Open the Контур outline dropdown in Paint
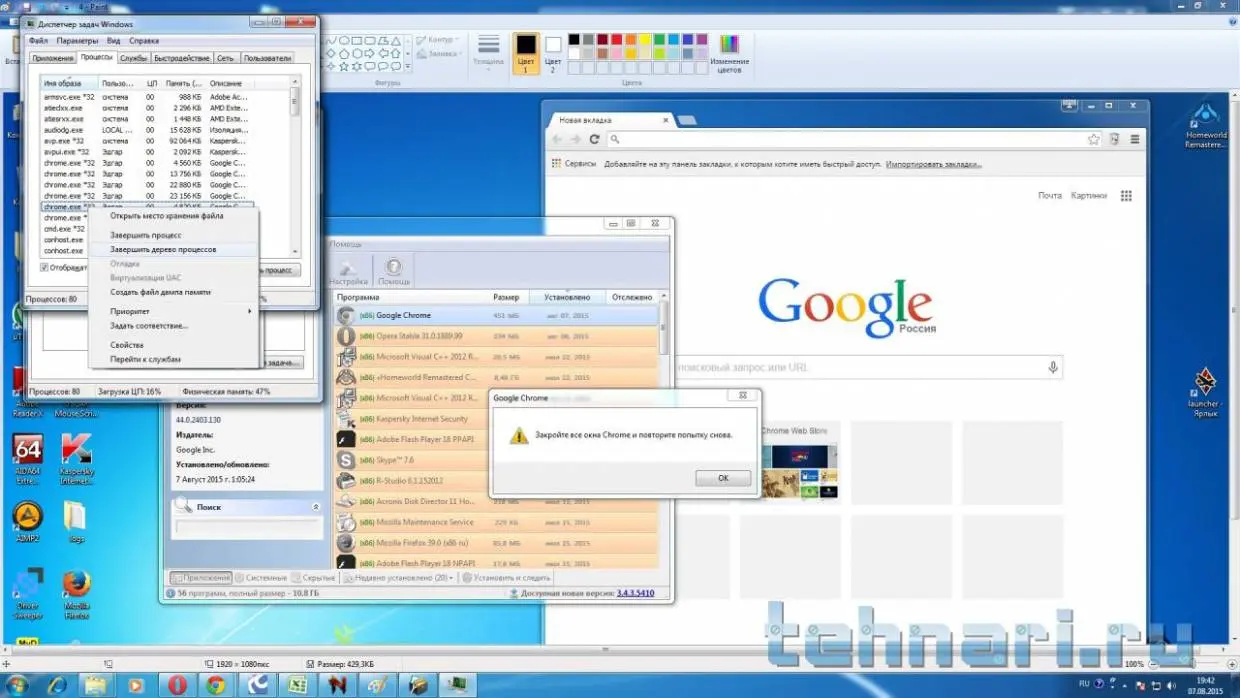The height and width of the screenshot is (698, 1240). point(436,40)
